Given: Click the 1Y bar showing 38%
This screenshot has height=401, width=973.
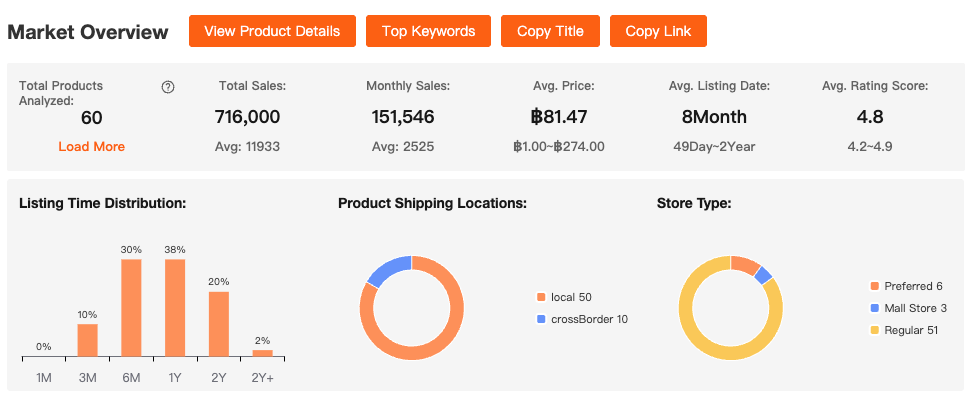Looking at the screenshot, I should click(x=175, y=308).
